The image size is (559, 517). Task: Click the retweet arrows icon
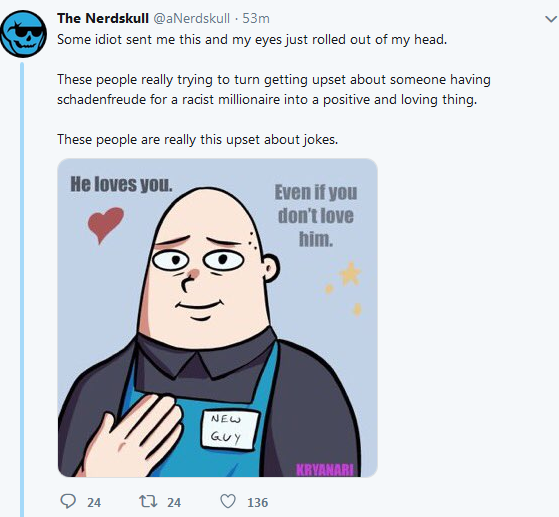pos(148,501)
